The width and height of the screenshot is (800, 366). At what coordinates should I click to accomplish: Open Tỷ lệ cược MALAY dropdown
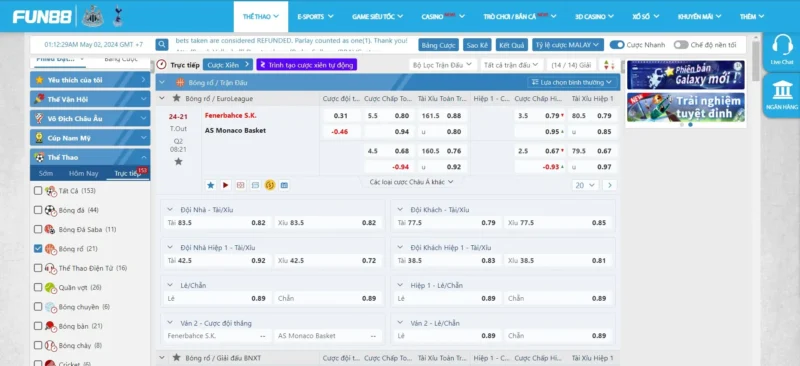pos(568,45)
